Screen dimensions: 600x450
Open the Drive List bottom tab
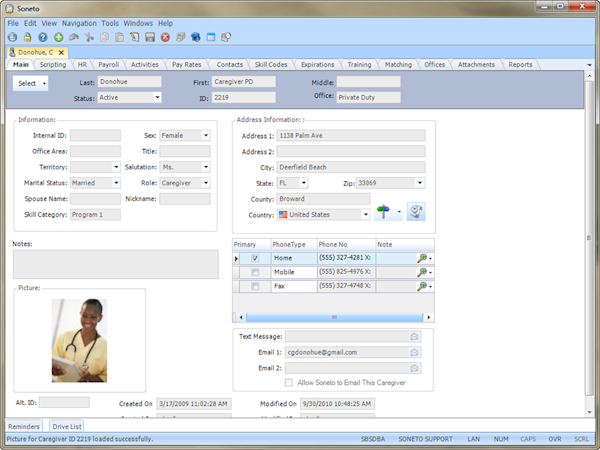(67, 427)
